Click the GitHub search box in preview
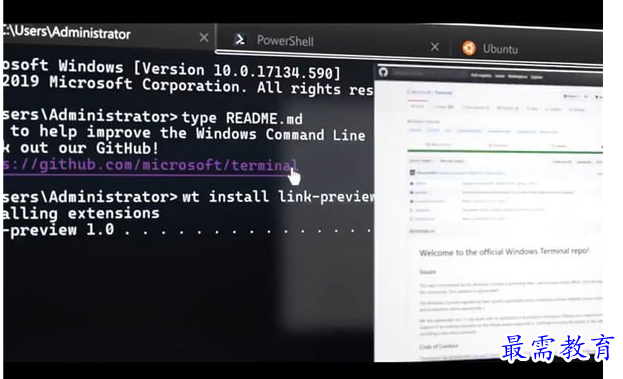Screen dimensions: 623x379 (x=429, y=74)
